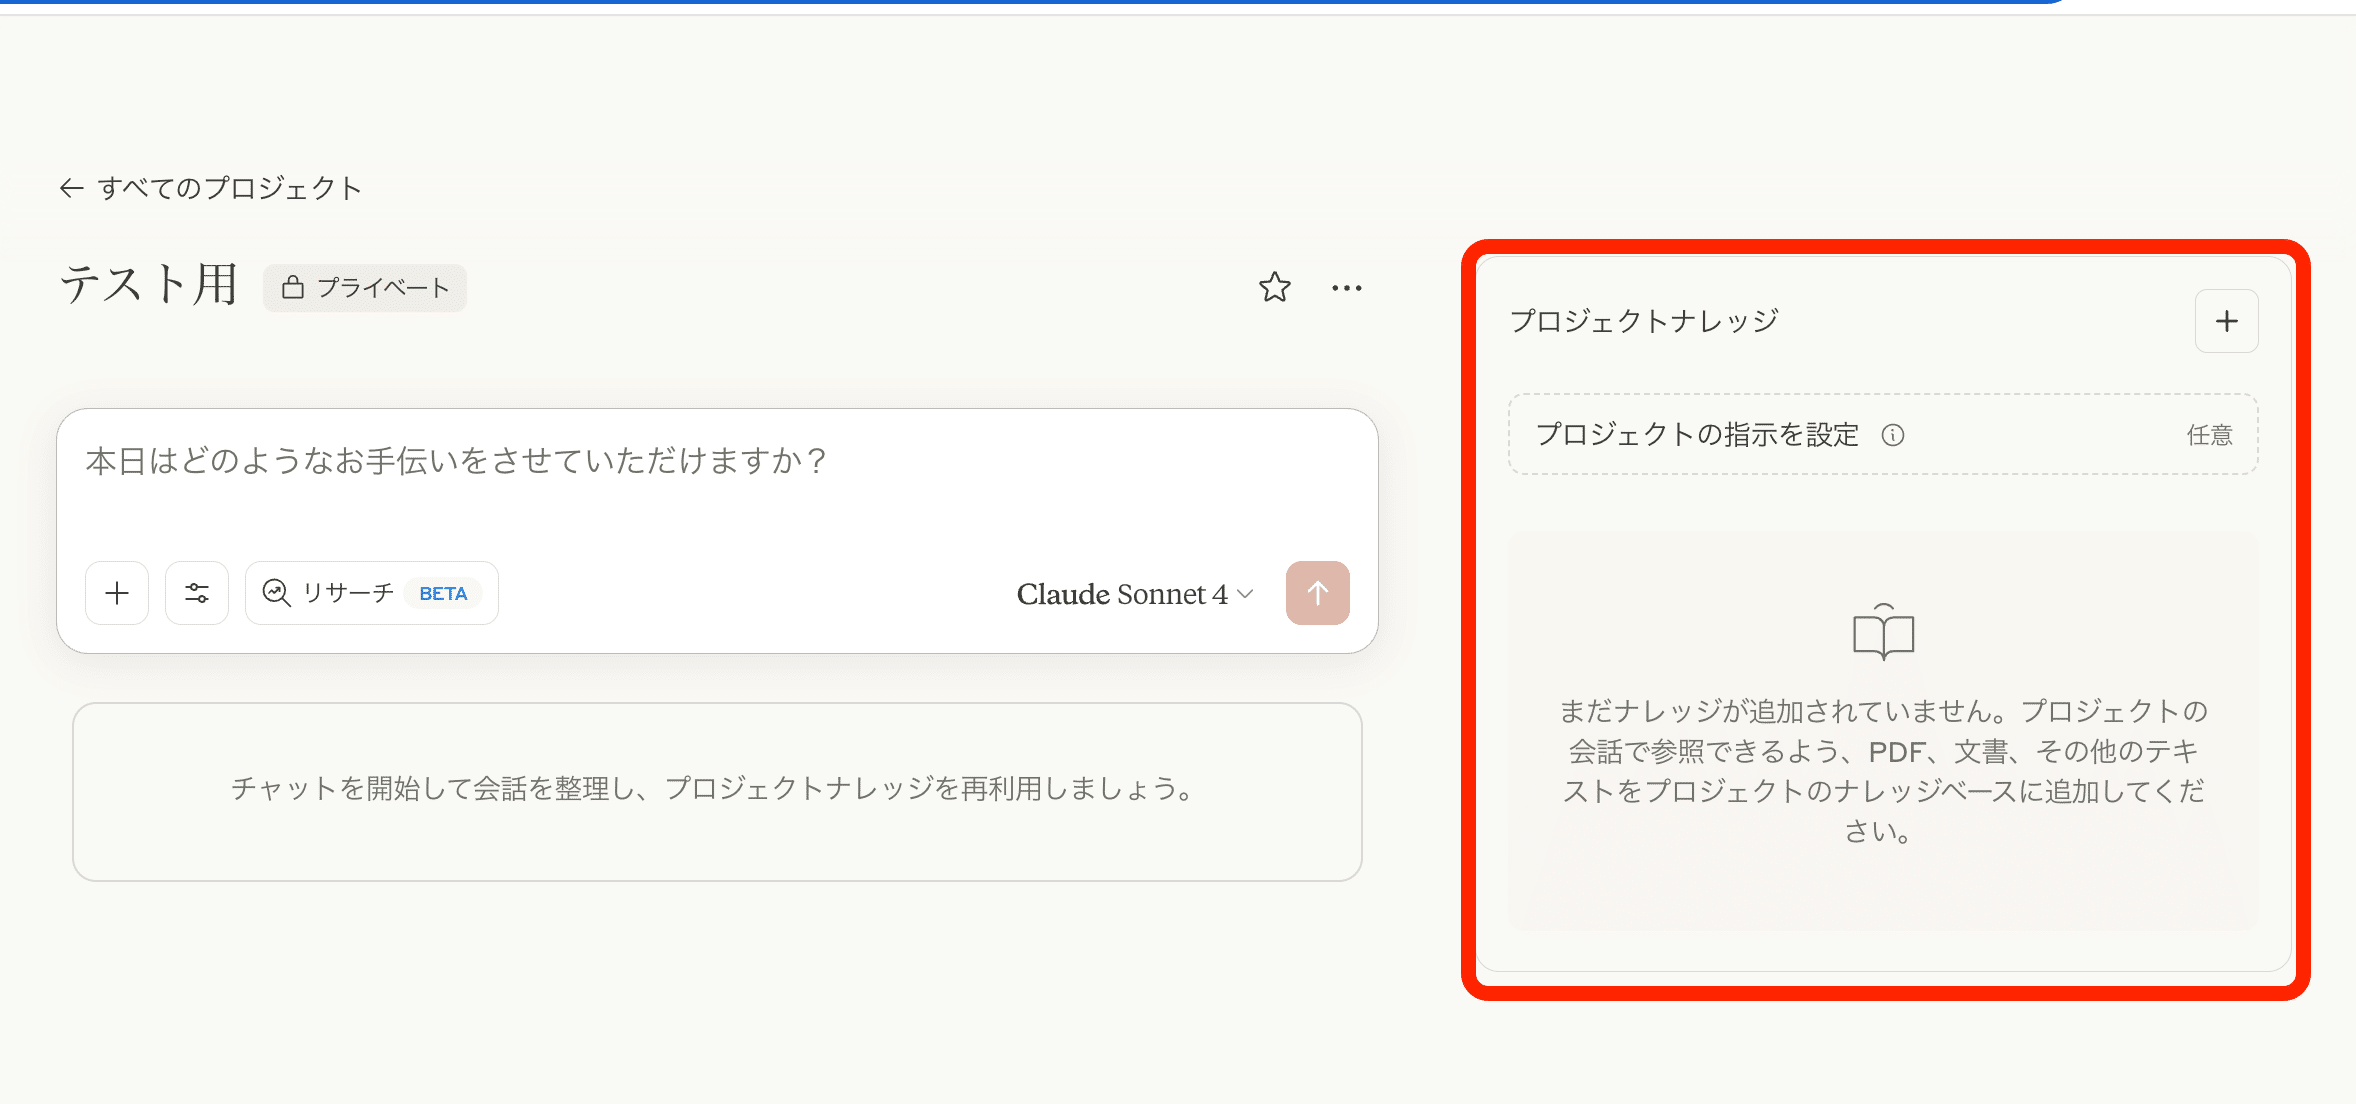This screenshot has width=2356, height=1104.
Task: Click the テスト用 project title
Action: pos(149,284)
